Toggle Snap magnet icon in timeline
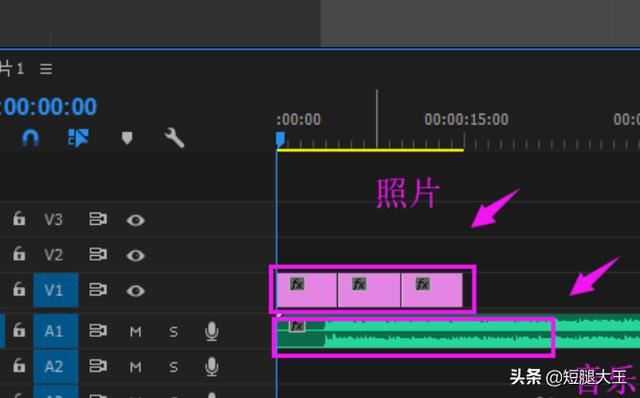Viewport: 640px width, 398px height. tap(30, 138)
